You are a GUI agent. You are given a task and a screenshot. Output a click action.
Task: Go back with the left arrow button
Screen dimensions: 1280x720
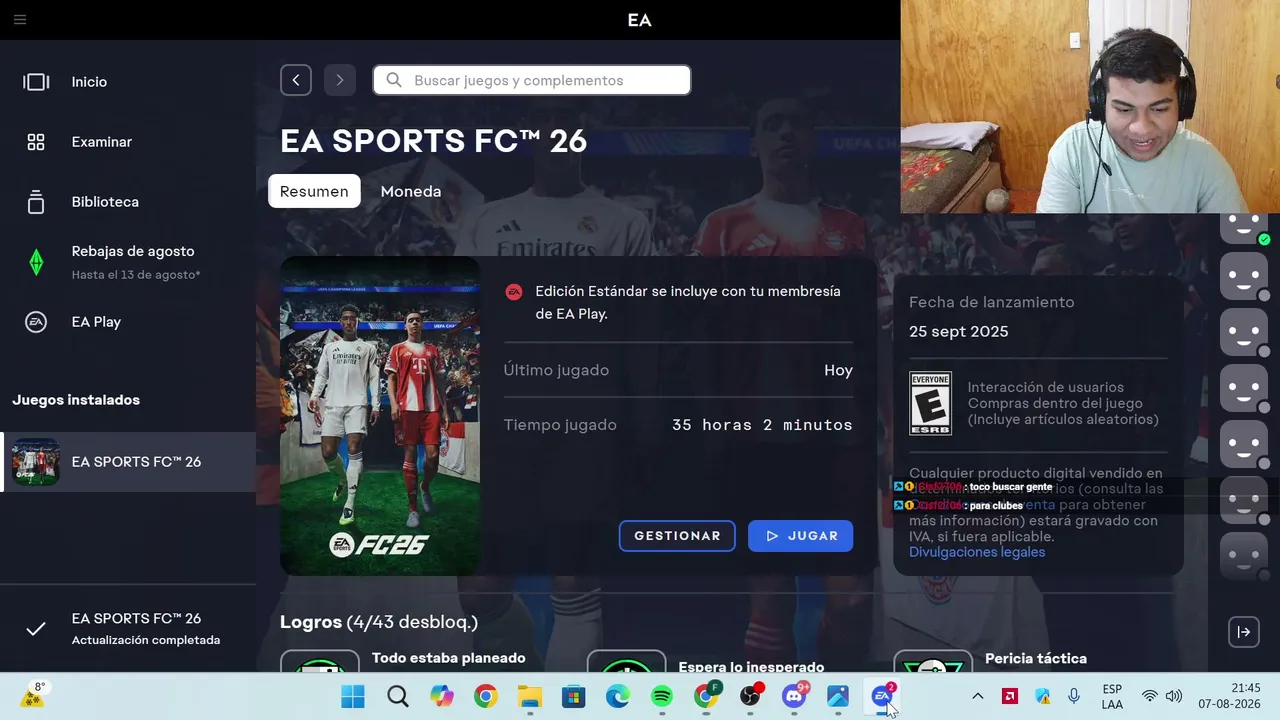296,80
